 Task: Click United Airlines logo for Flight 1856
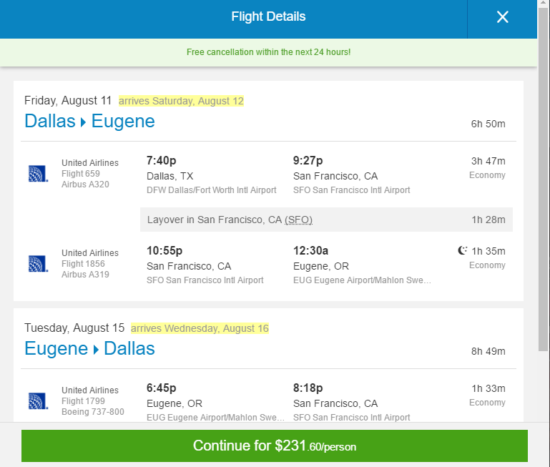(x=38, y=263)
